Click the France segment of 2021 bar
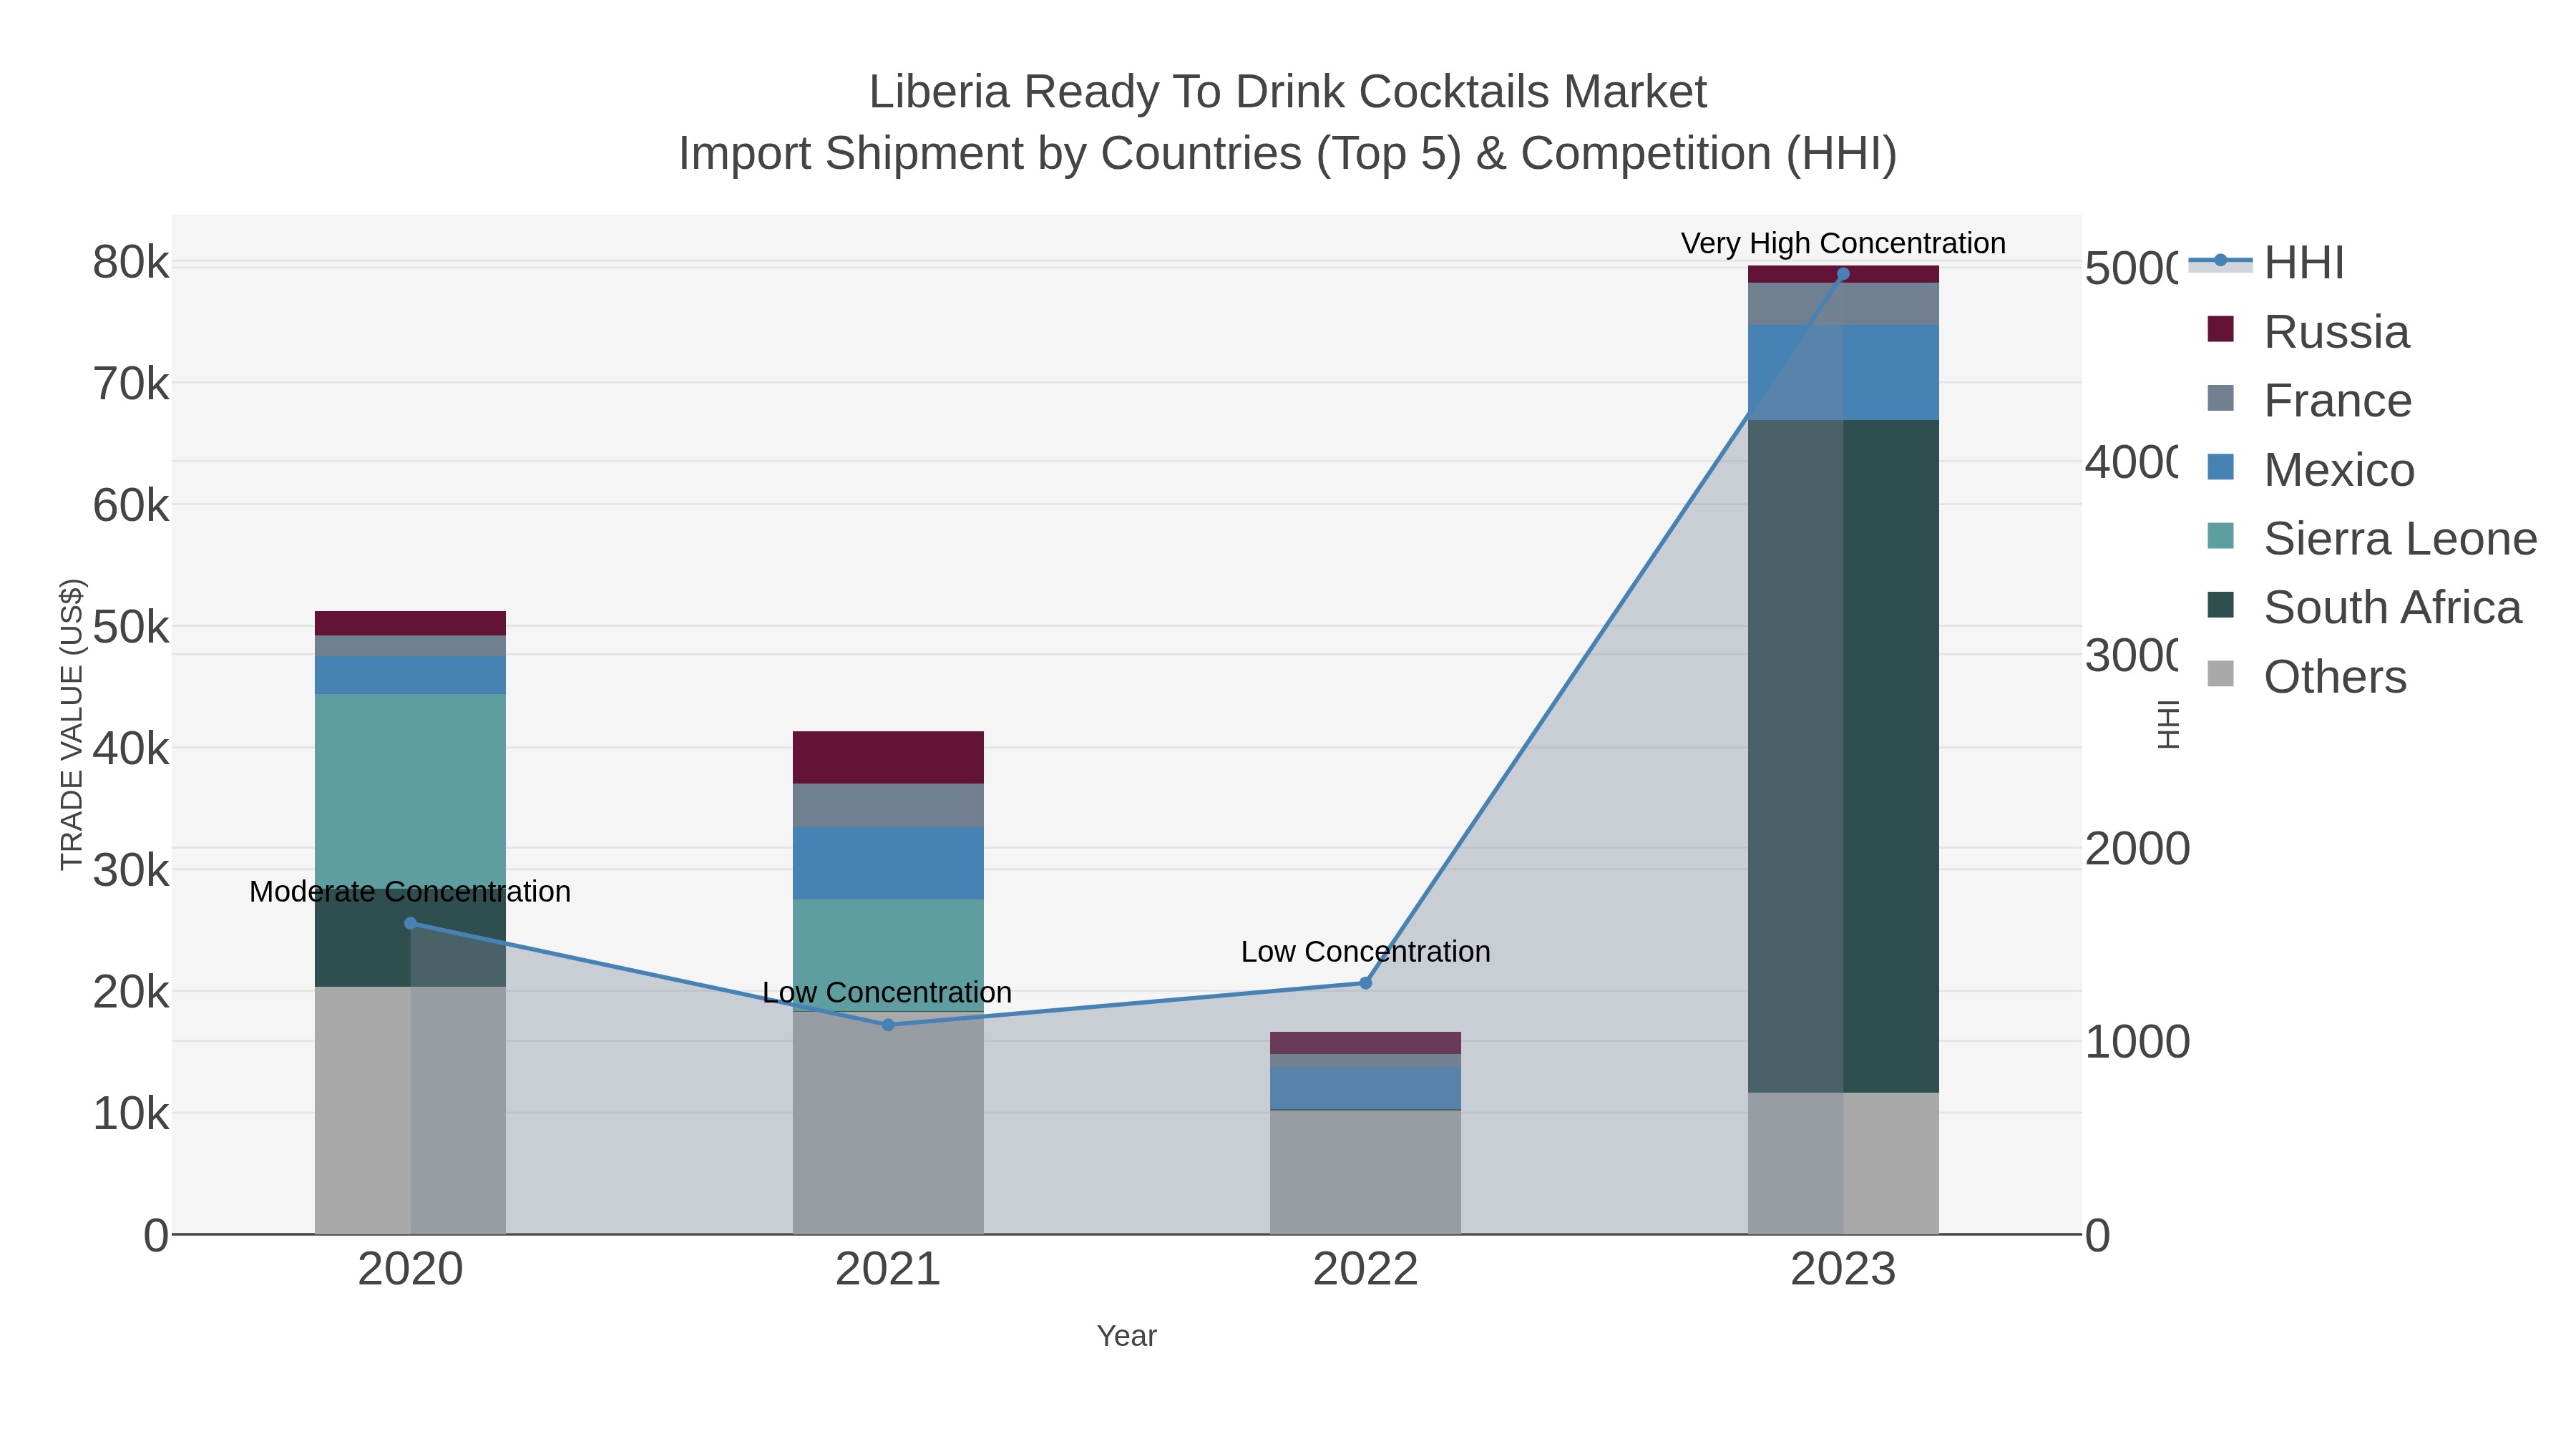 tap(888, 805)
